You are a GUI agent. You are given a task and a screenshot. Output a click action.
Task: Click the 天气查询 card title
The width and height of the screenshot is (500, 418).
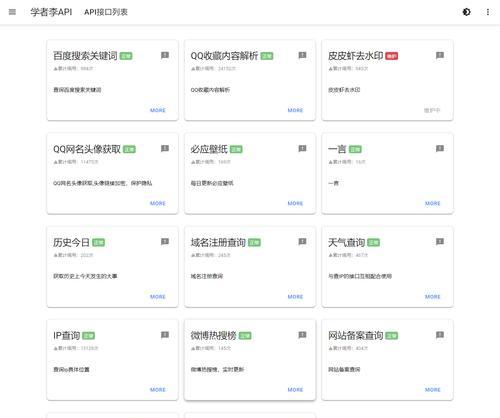coord(347,242)
